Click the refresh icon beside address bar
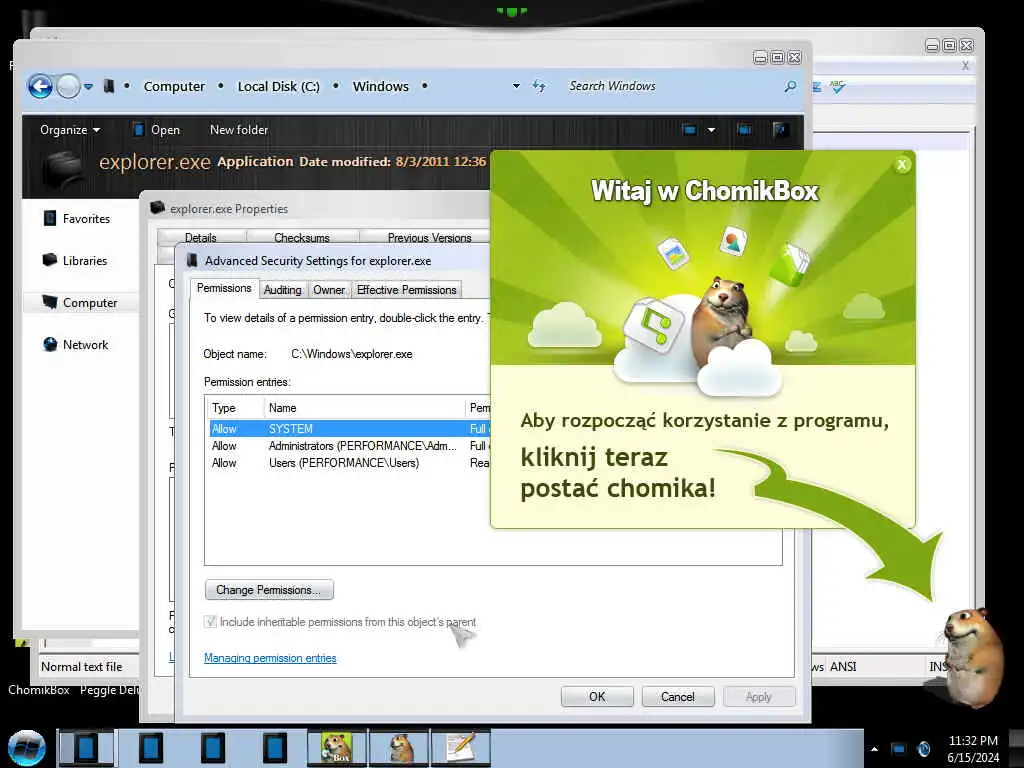 pos(539,86)
